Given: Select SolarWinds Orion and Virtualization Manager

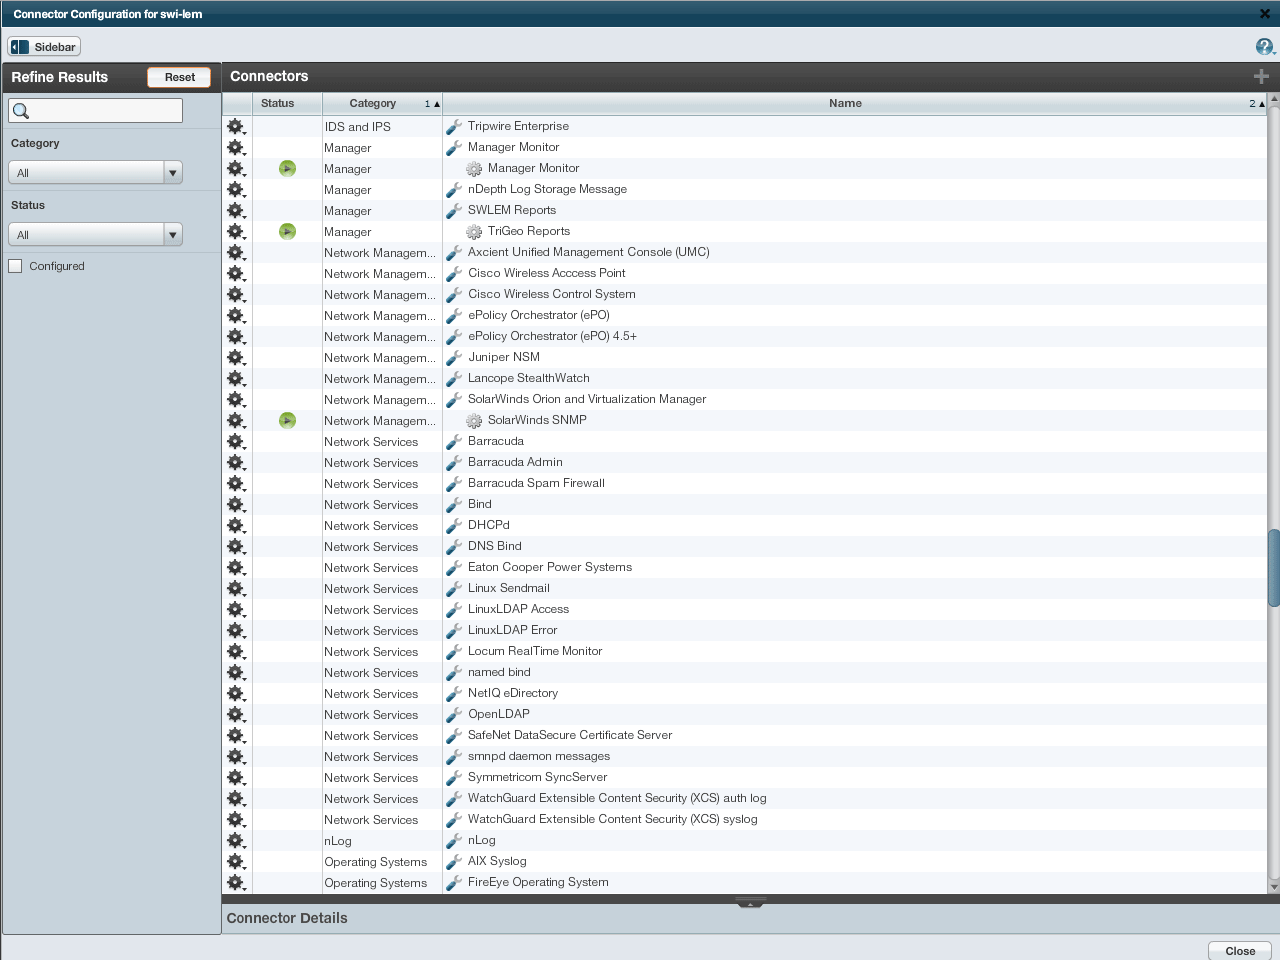Looking at the screenshot, I should pyautogui.click(x=587, y=399).
